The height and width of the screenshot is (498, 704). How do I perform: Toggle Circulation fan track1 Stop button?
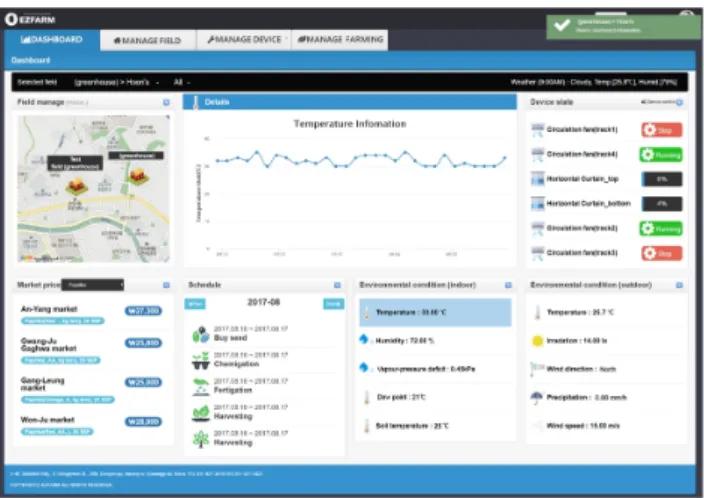click(x=662, y=130)
